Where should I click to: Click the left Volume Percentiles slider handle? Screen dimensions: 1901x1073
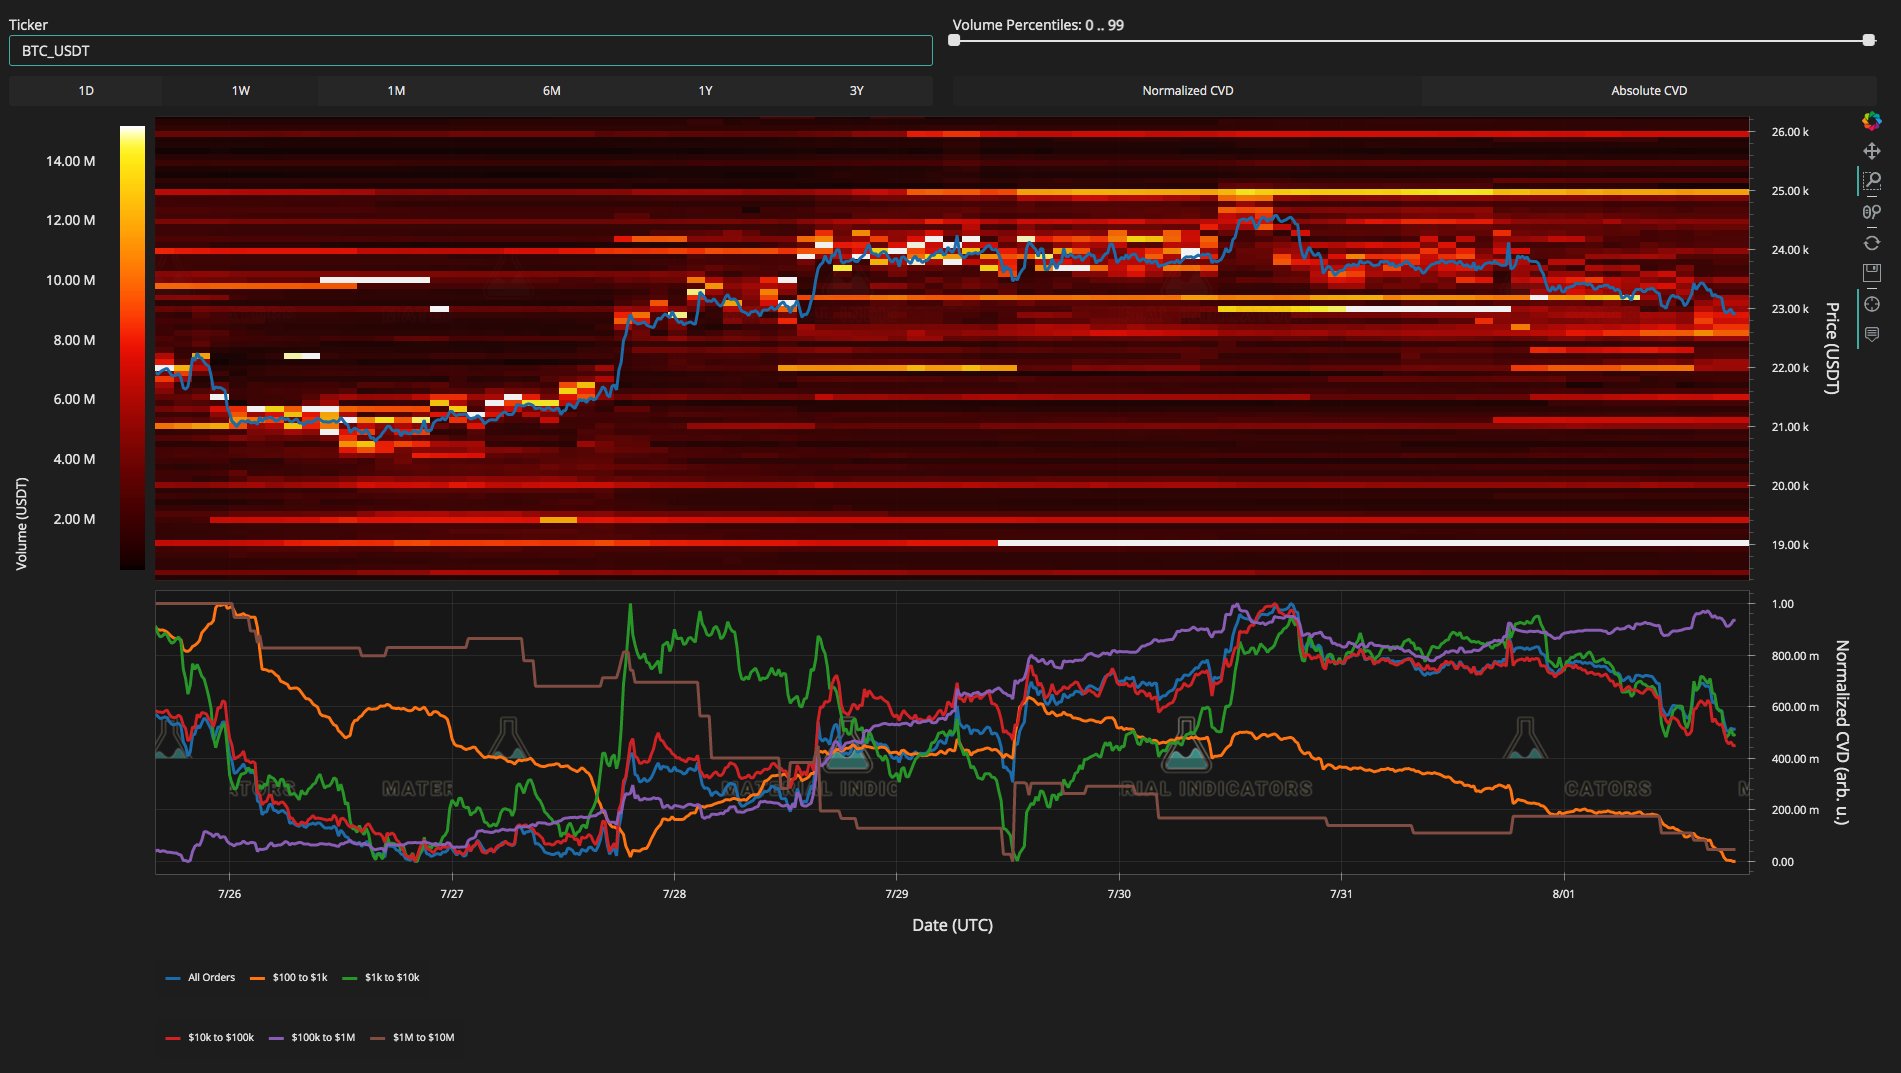[954, 40]
